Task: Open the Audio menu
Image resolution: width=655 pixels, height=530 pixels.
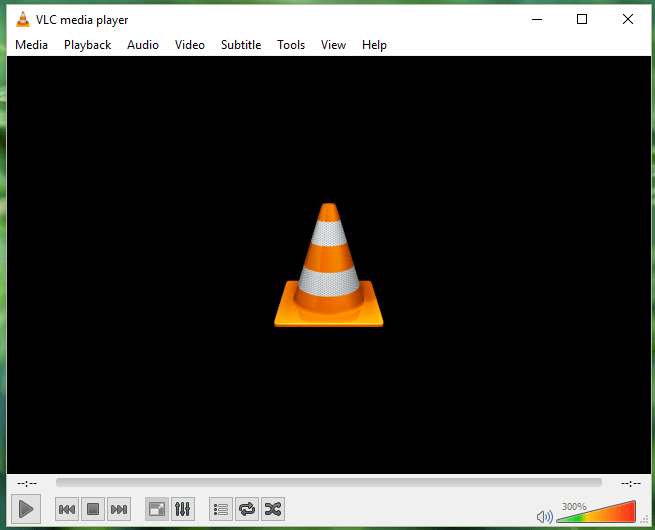Action: (x=143, y=45)
